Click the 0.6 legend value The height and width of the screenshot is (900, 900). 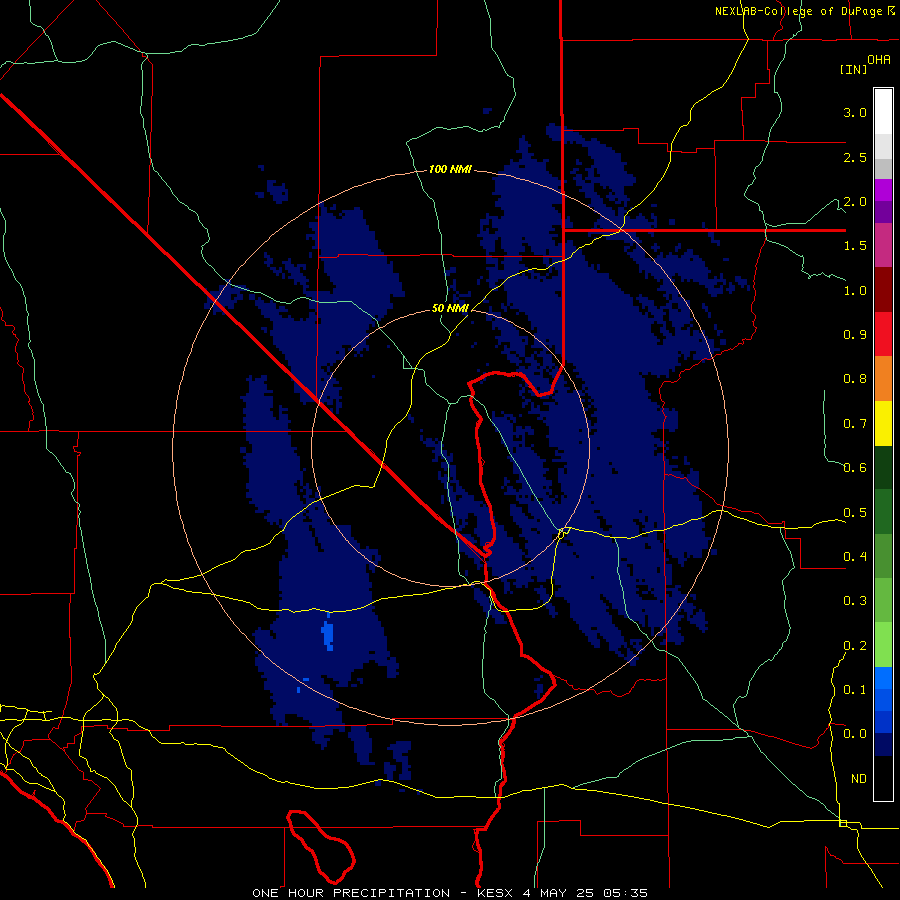855,468
